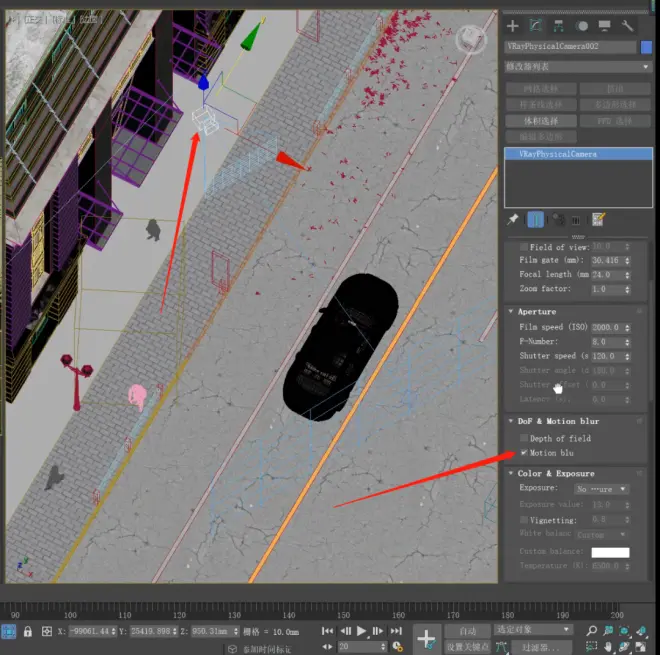Toggle the Selection Lock padlock icon
Viewport: 660px width, 655px height.
coord(28,631)
